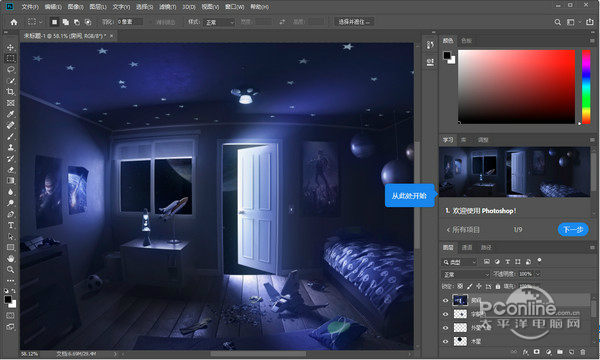This screenshot has height=360, width=600.
Task: Select the Pen tool
Action: click(x=10, y=214)
